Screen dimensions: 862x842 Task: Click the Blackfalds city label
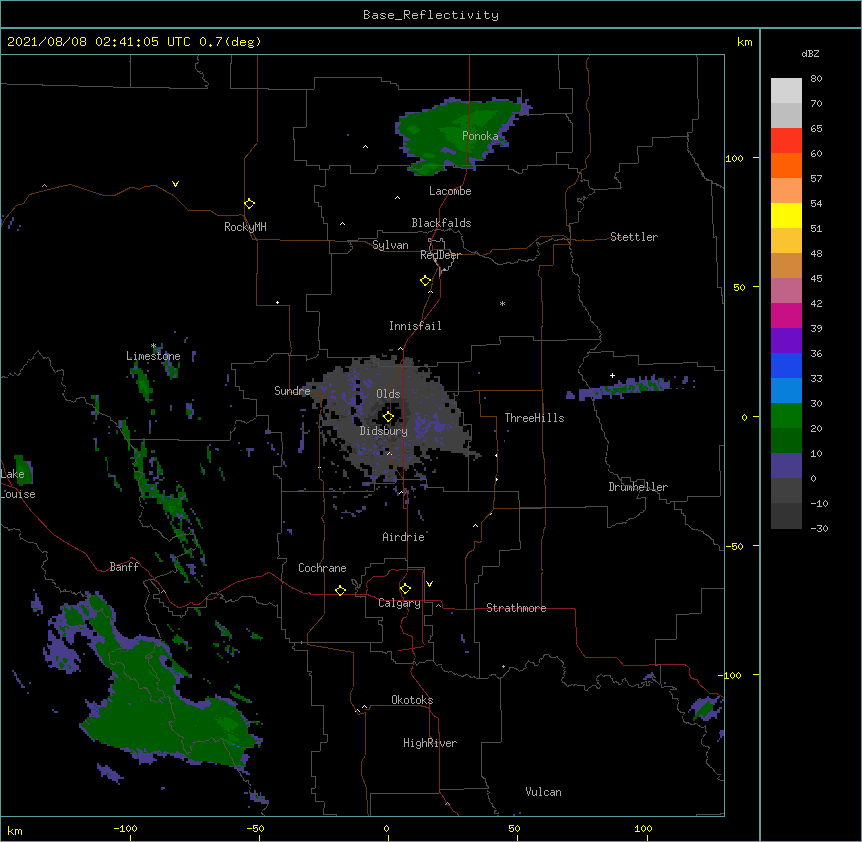pyautogui.click(x=441, y=223)
